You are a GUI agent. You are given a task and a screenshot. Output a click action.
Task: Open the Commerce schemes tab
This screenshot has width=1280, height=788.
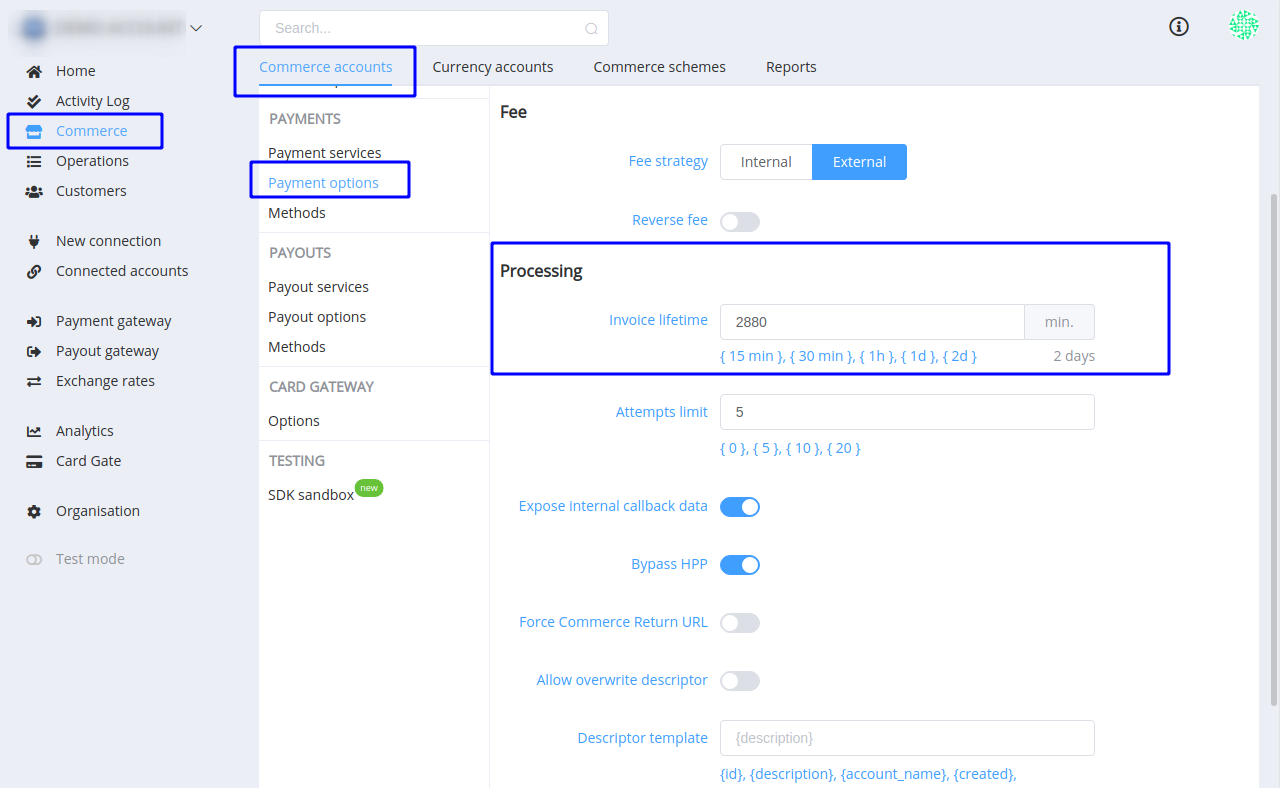[x=660, y=67]
